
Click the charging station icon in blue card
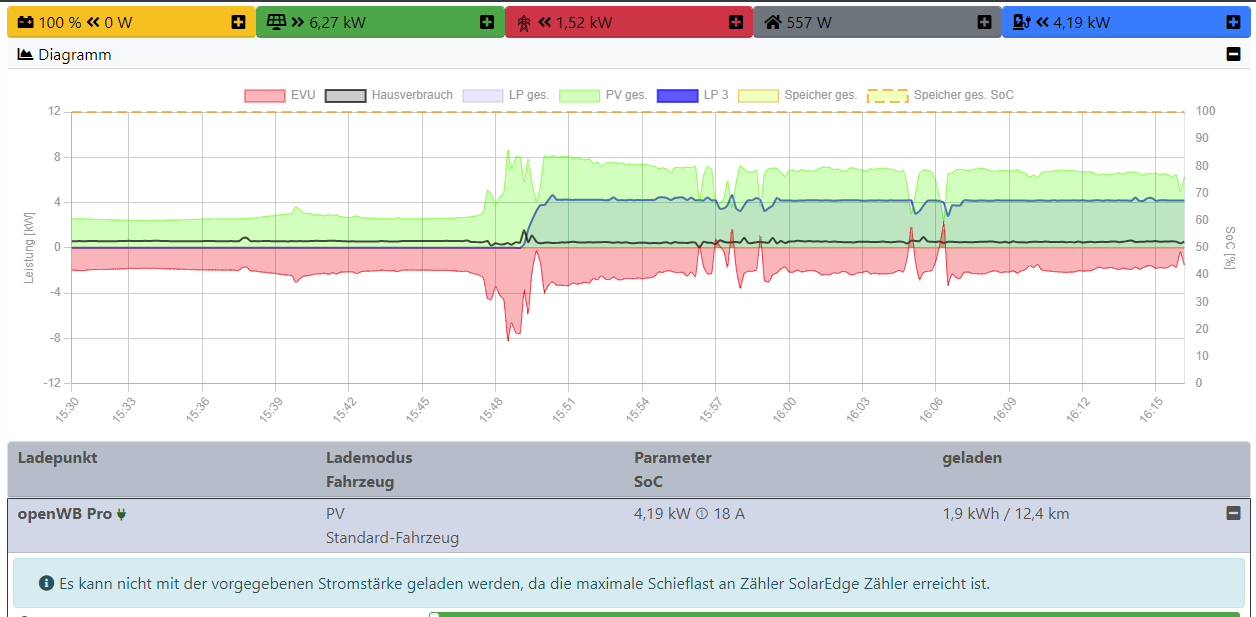click(x=1022, y=22)
